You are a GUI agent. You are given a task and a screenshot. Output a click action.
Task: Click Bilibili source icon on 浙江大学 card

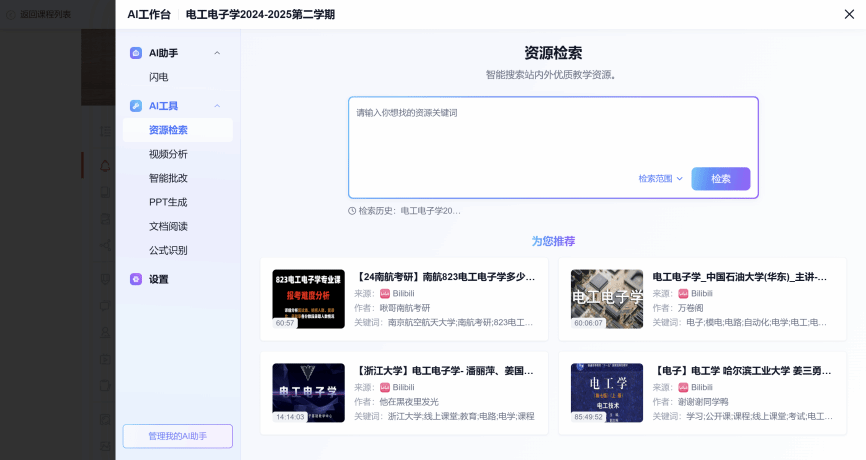point(384,387)
